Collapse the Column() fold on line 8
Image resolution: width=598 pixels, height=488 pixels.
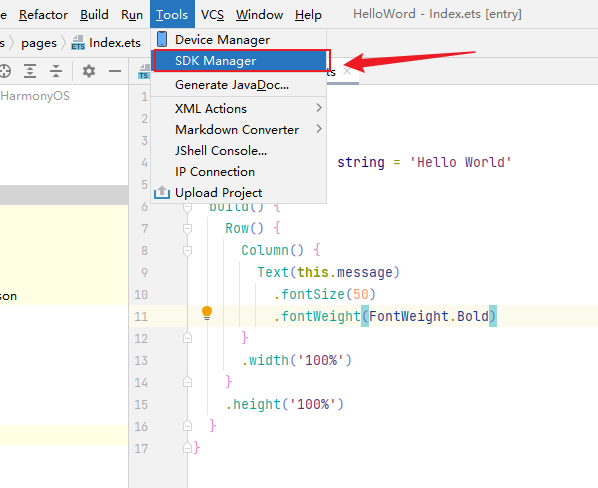(x=187, y=251)
